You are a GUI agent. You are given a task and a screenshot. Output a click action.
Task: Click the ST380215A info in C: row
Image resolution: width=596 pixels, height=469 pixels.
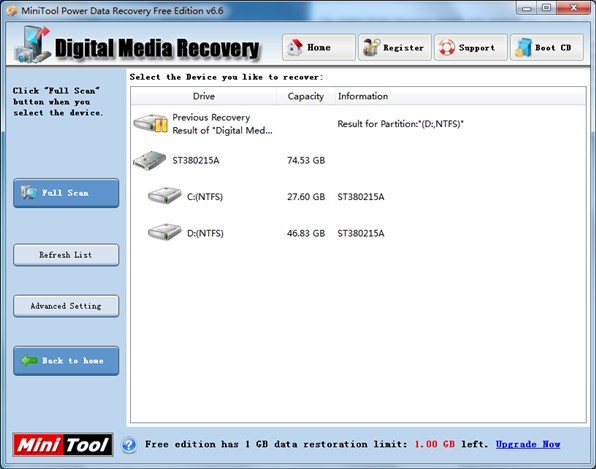coord(361,197)
